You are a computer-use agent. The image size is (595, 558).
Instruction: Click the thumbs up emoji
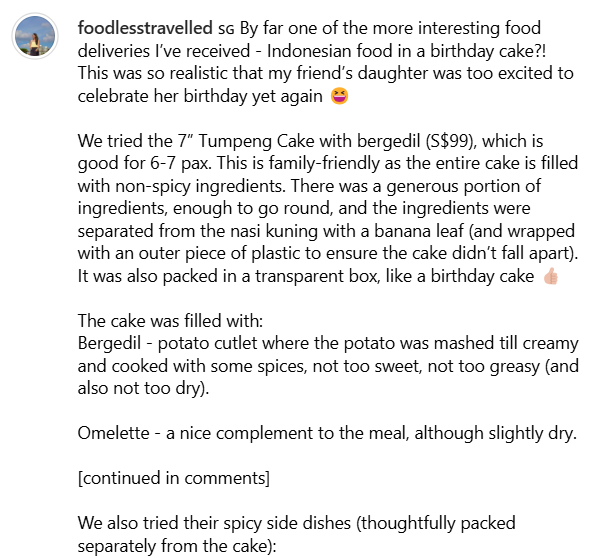click(x=550, y=276)
